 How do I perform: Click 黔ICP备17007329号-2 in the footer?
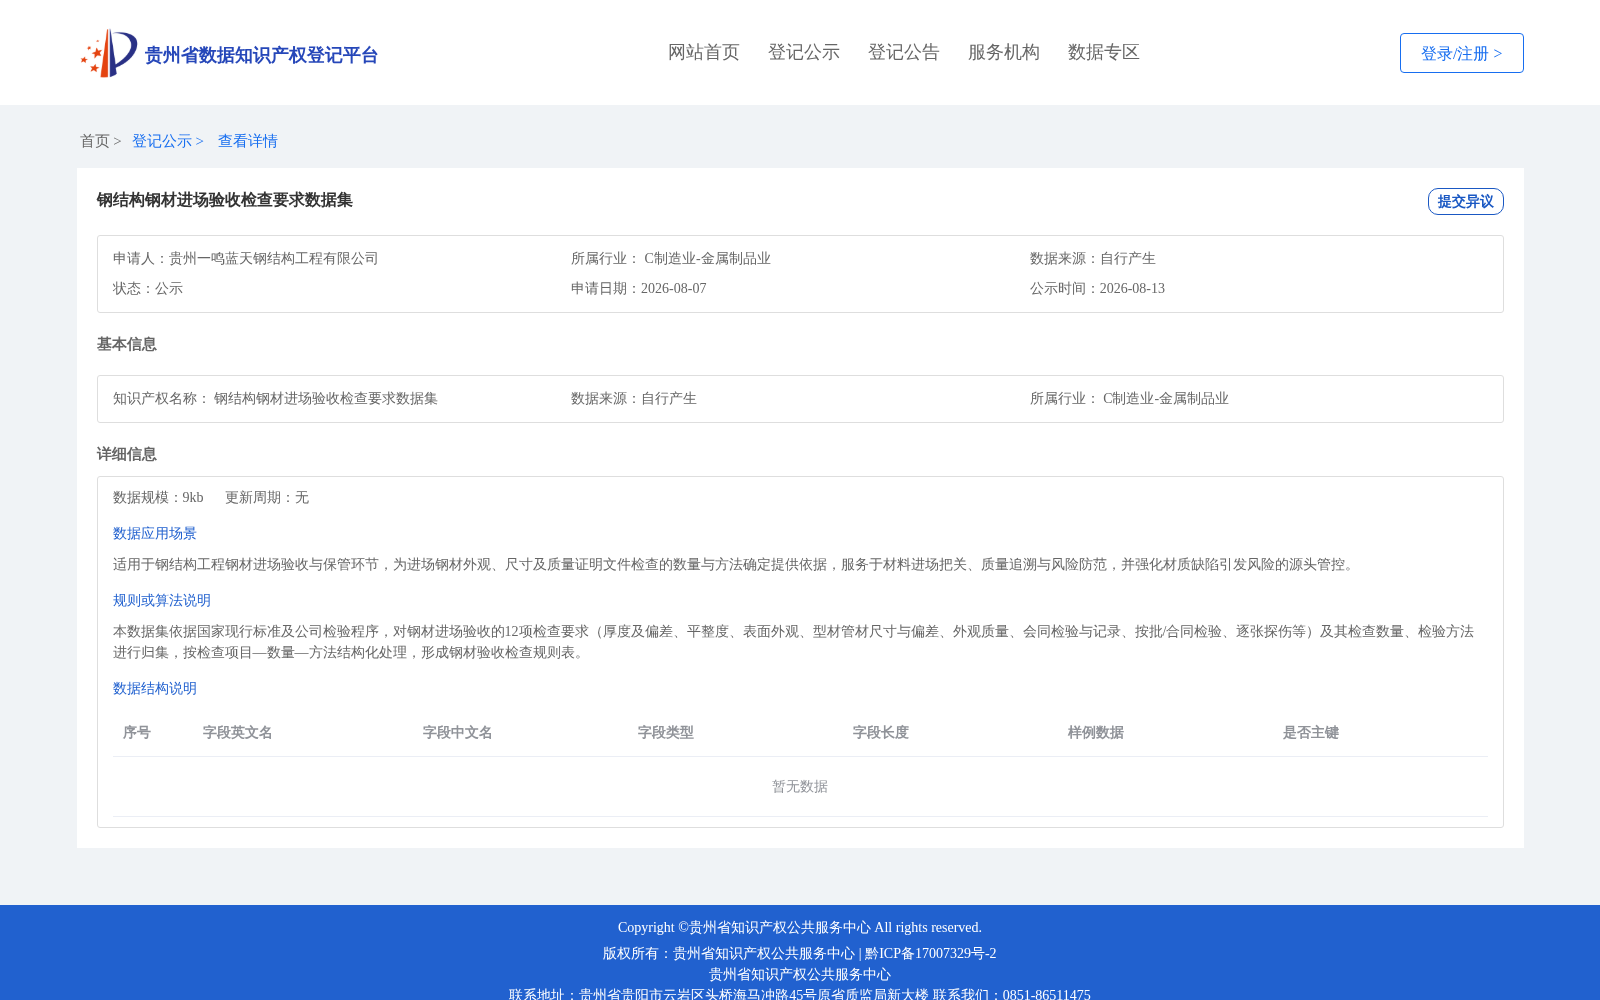click(x=931, y=953)
